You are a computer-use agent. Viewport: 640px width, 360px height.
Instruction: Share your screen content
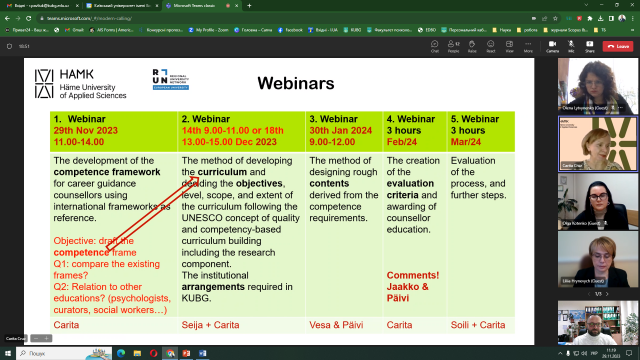tap(589, 47)
